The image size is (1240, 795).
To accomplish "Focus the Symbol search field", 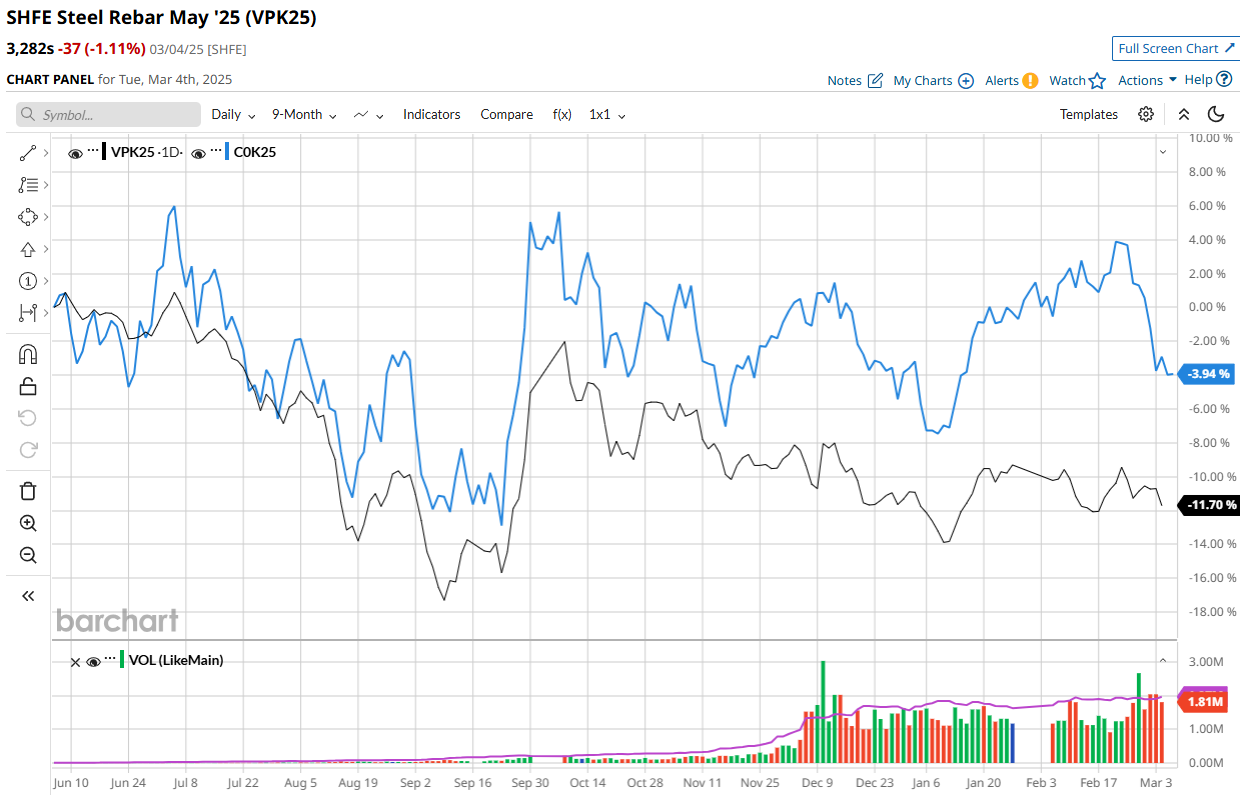I will click(x=108, y=115).
